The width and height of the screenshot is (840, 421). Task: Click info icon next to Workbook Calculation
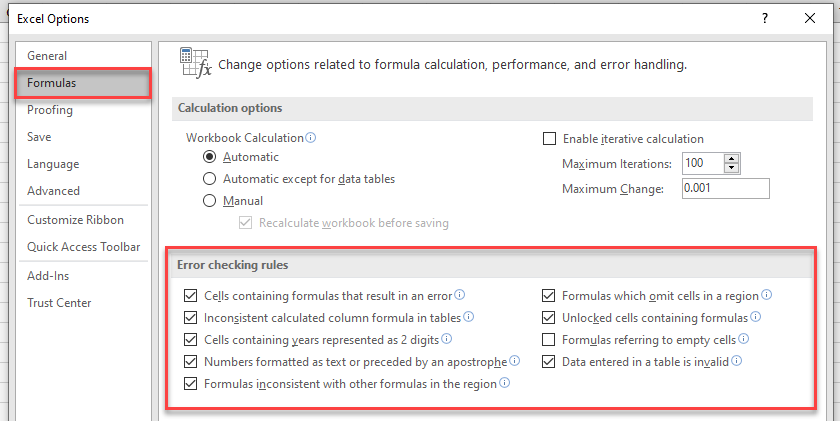(311, 138)
